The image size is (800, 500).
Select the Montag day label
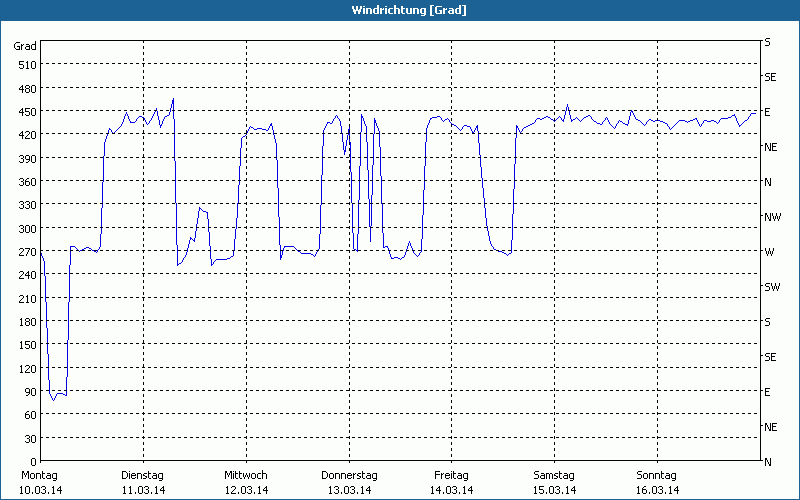click(41, 475)
